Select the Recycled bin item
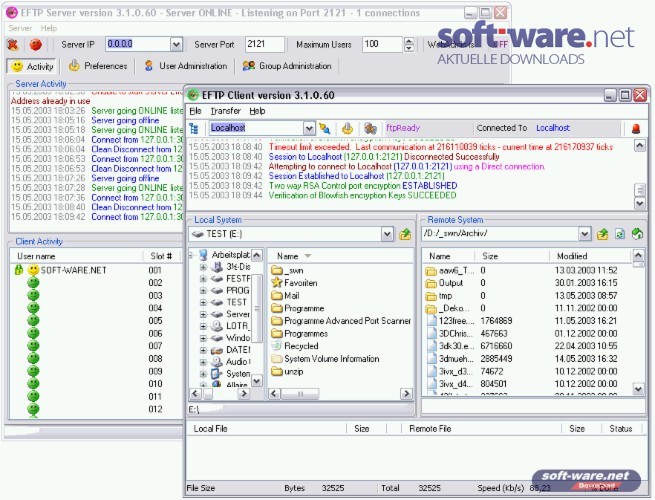This screenshot has height=500, width=655. (295, 346)
